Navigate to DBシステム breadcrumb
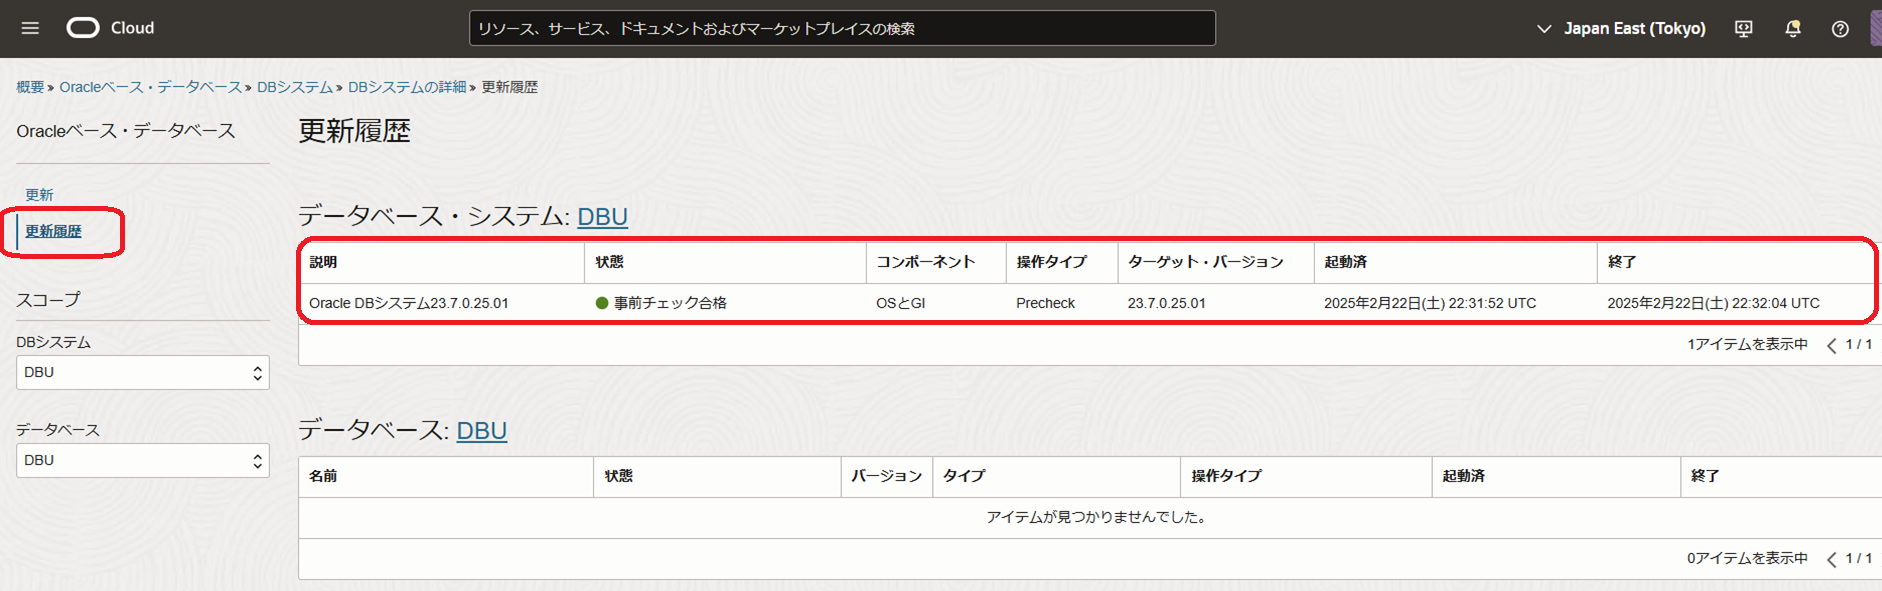The height and width of the screenshot is (591, 1882). coord(295,87)
